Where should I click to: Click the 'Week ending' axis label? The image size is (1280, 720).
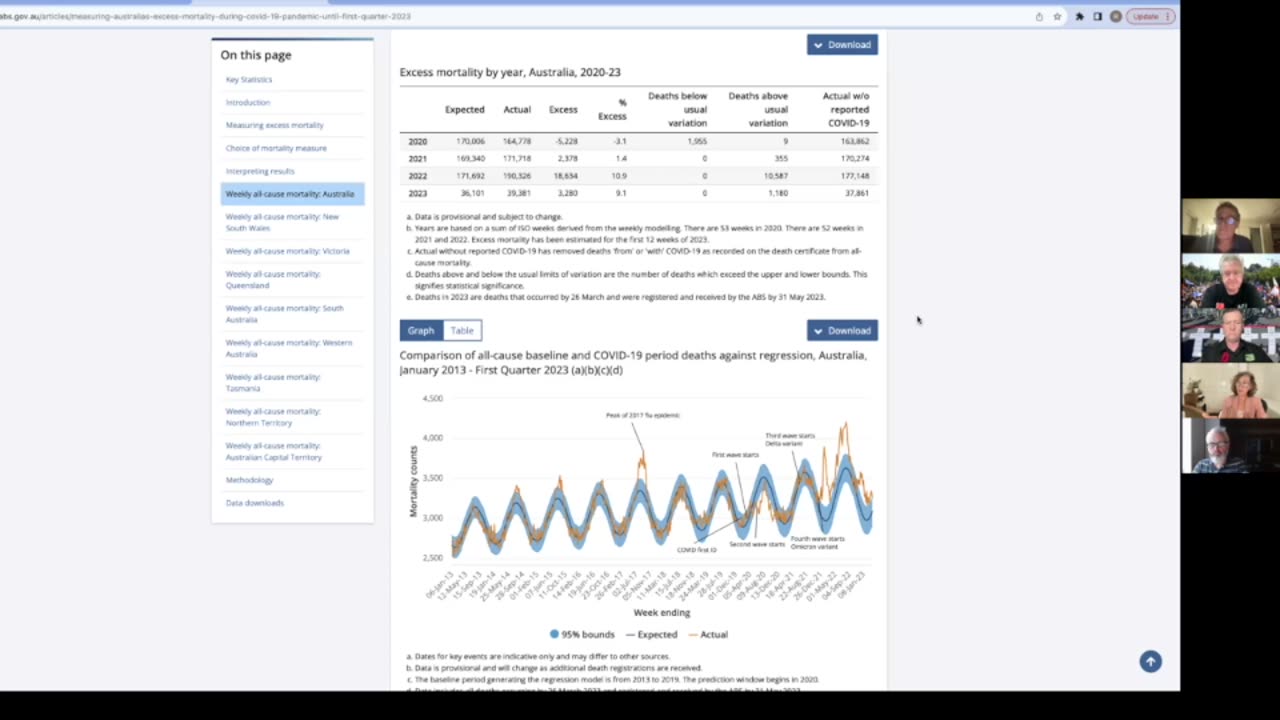(x=662, y=612)
